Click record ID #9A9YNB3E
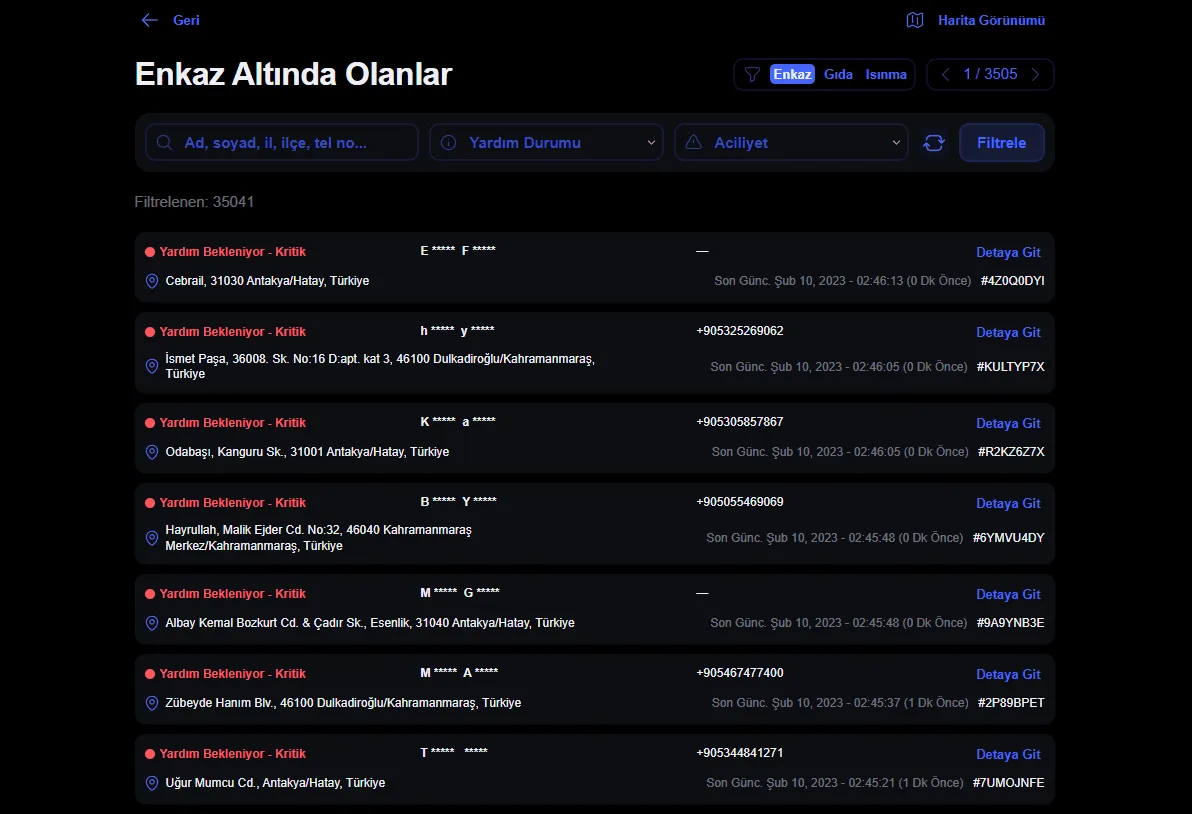The height and width of the screenshot is (814, 1192). 1010,623
